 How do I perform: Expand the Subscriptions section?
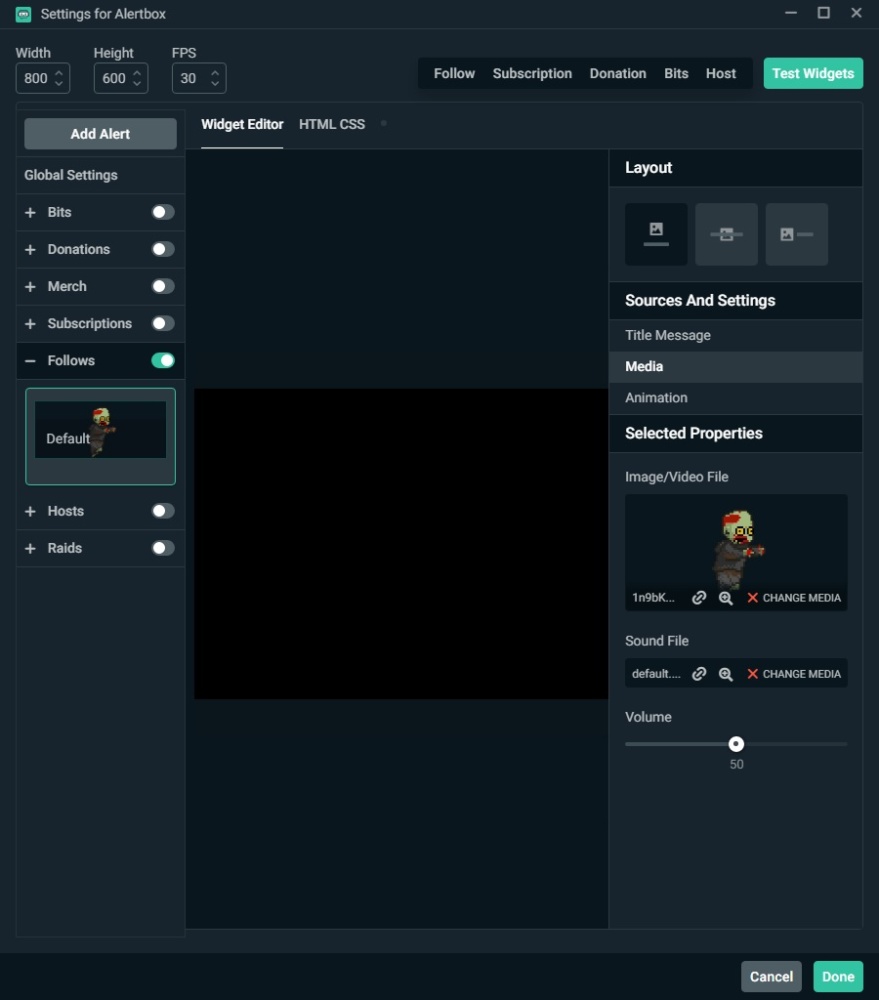click(x=30, y=323)
